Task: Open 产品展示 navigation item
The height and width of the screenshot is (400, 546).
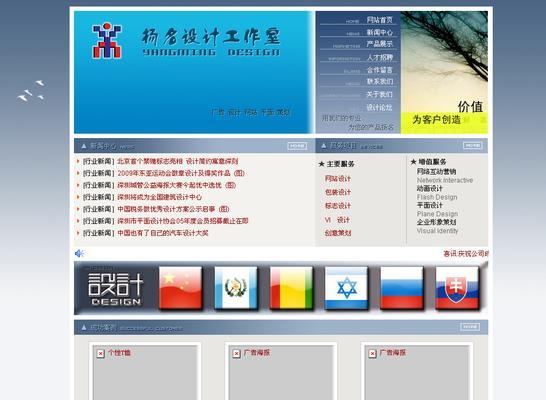Action: pos(380,44)
